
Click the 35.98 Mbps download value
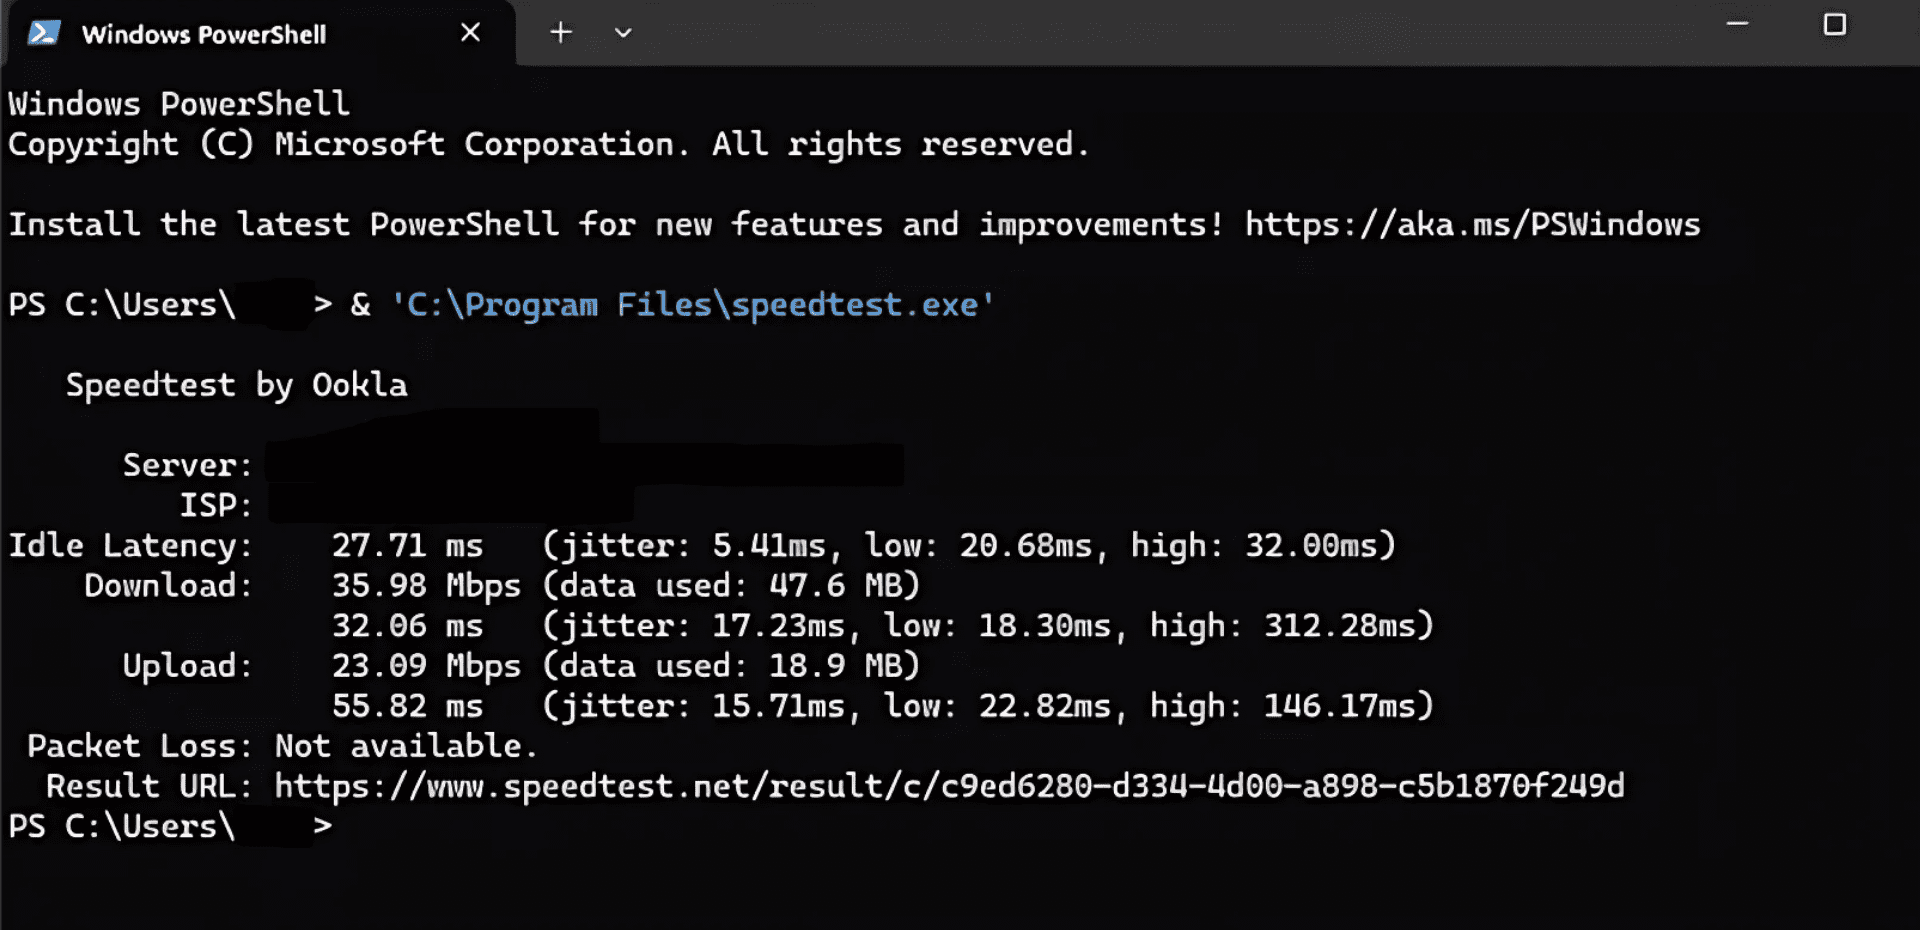pos(426,586)
